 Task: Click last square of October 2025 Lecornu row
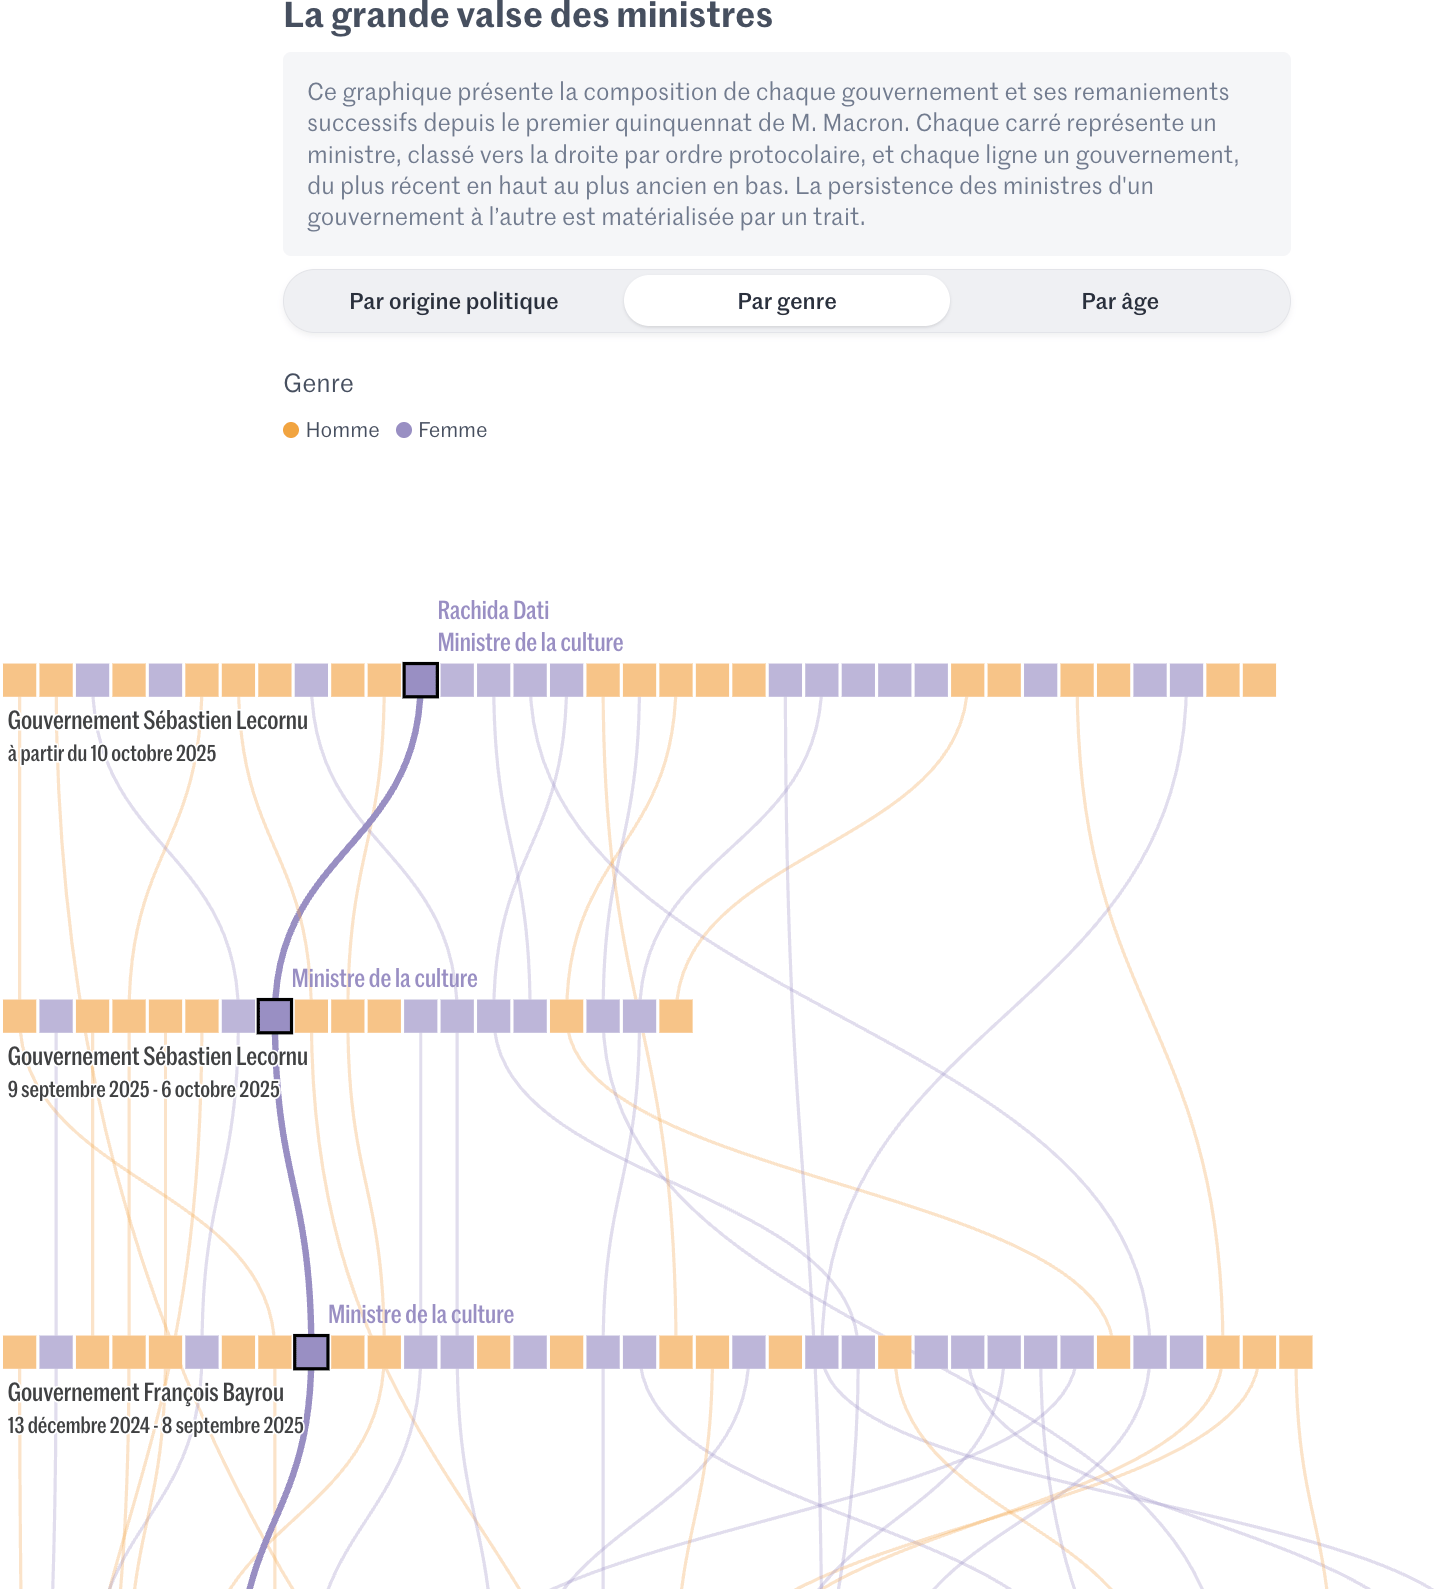[x=1259, y=680]
